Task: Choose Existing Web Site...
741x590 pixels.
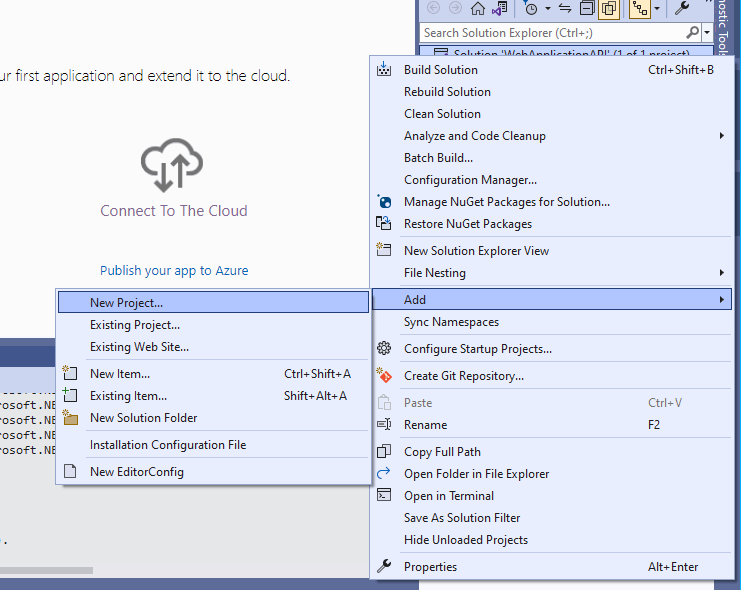Action: (x=213, y=347)
